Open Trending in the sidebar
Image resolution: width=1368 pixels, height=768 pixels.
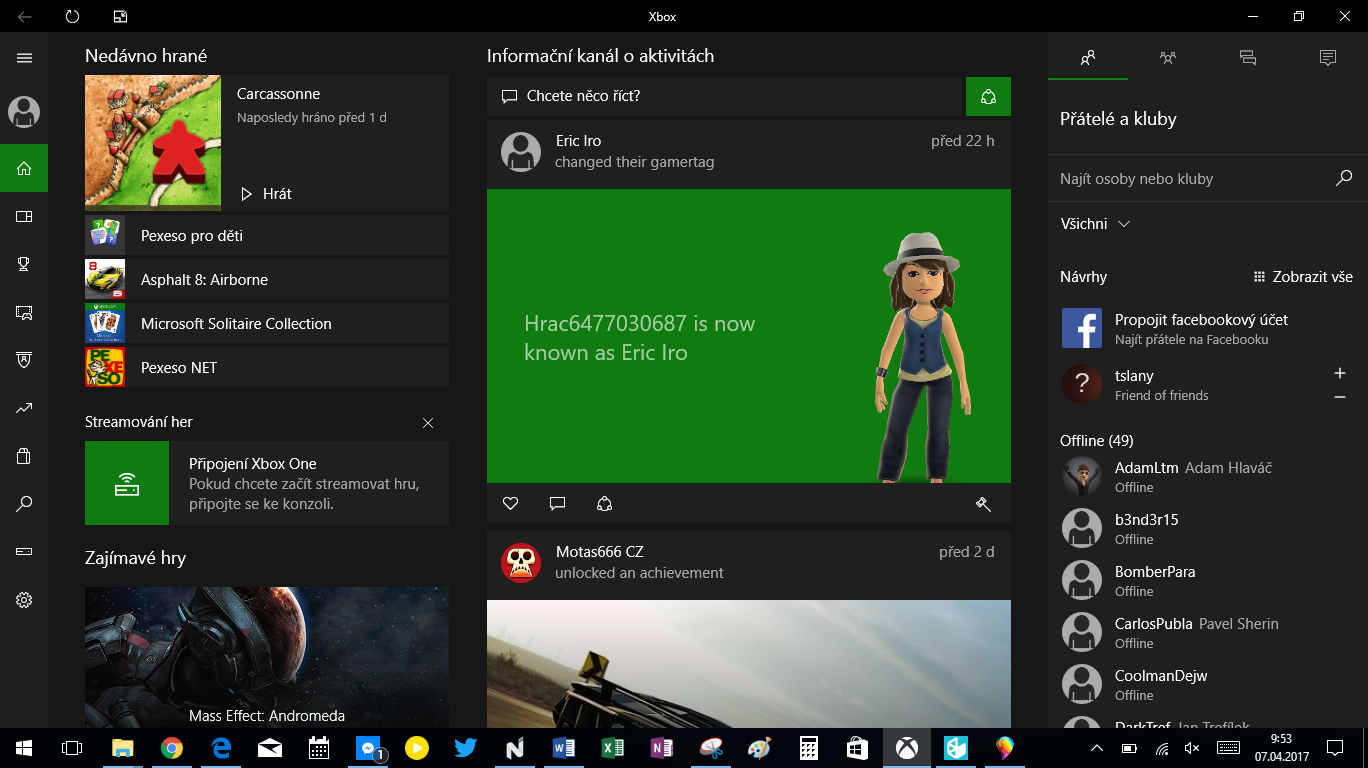click(24, 408)
